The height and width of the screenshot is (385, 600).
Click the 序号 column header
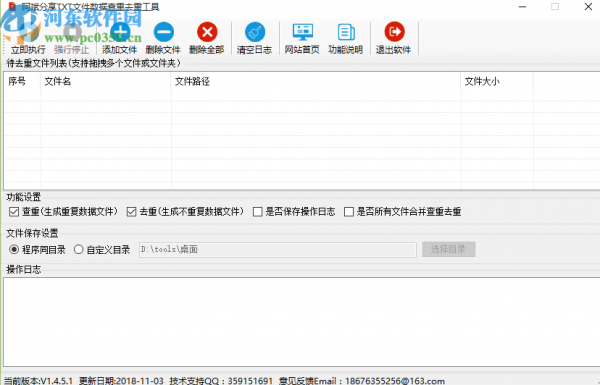coord(22,81)
